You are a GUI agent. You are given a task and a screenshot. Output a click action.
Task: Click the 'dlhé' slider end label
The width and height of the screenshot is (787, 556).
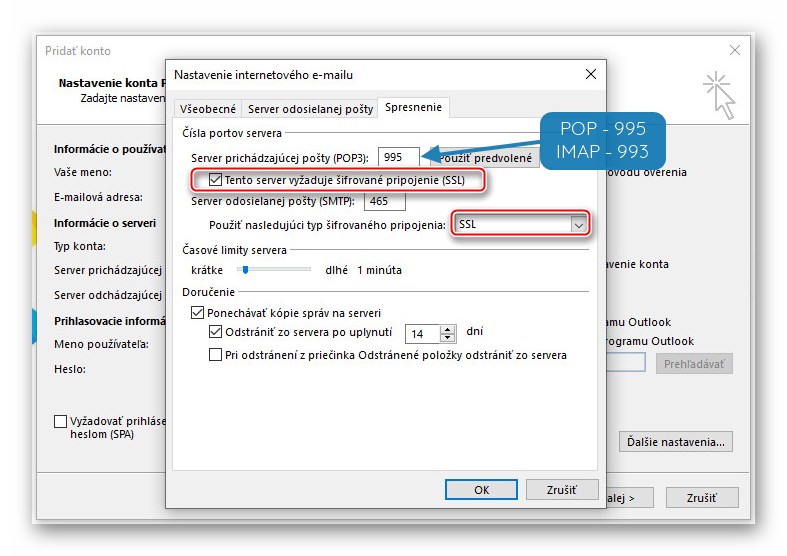336,270
